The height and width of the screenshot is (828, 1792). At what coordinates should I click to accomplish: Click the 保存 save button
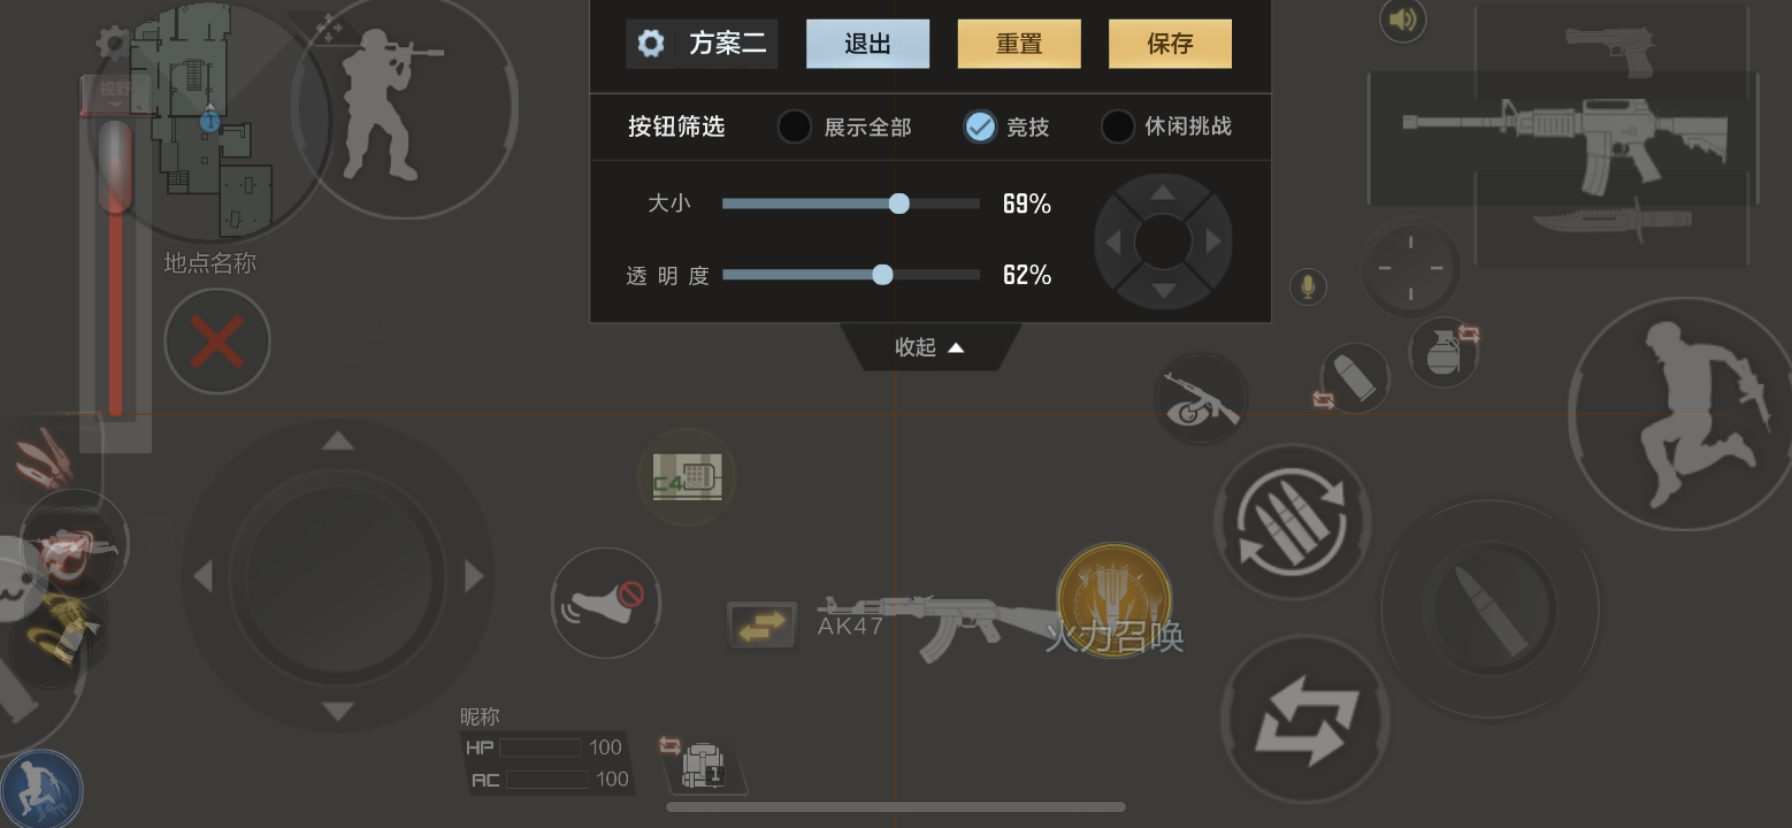click(x=1170, y=44)
